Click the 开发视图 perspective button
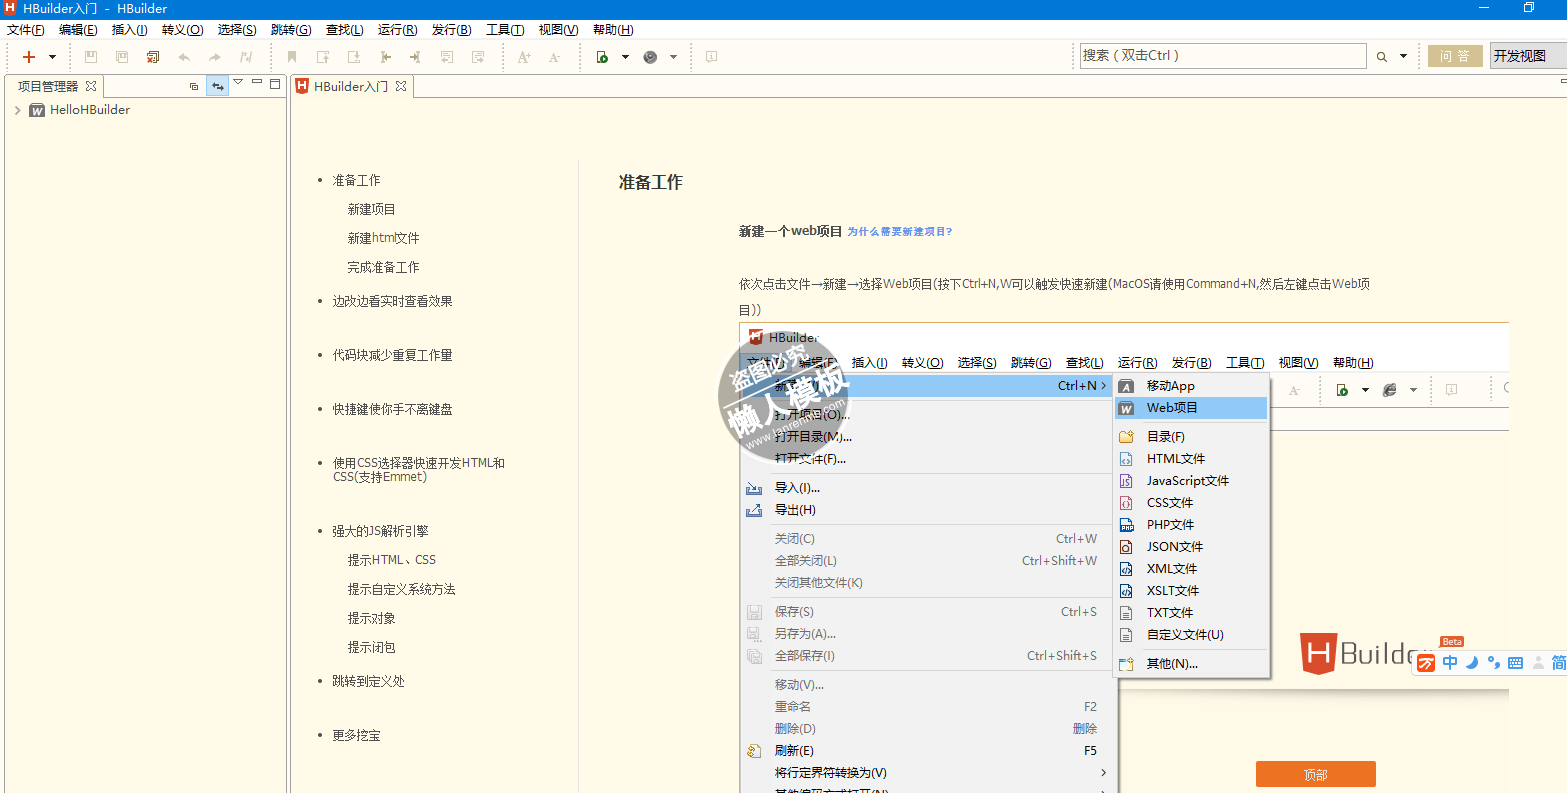The height and width of the screenshot is (793, 1567). (x=1528, y=56)
